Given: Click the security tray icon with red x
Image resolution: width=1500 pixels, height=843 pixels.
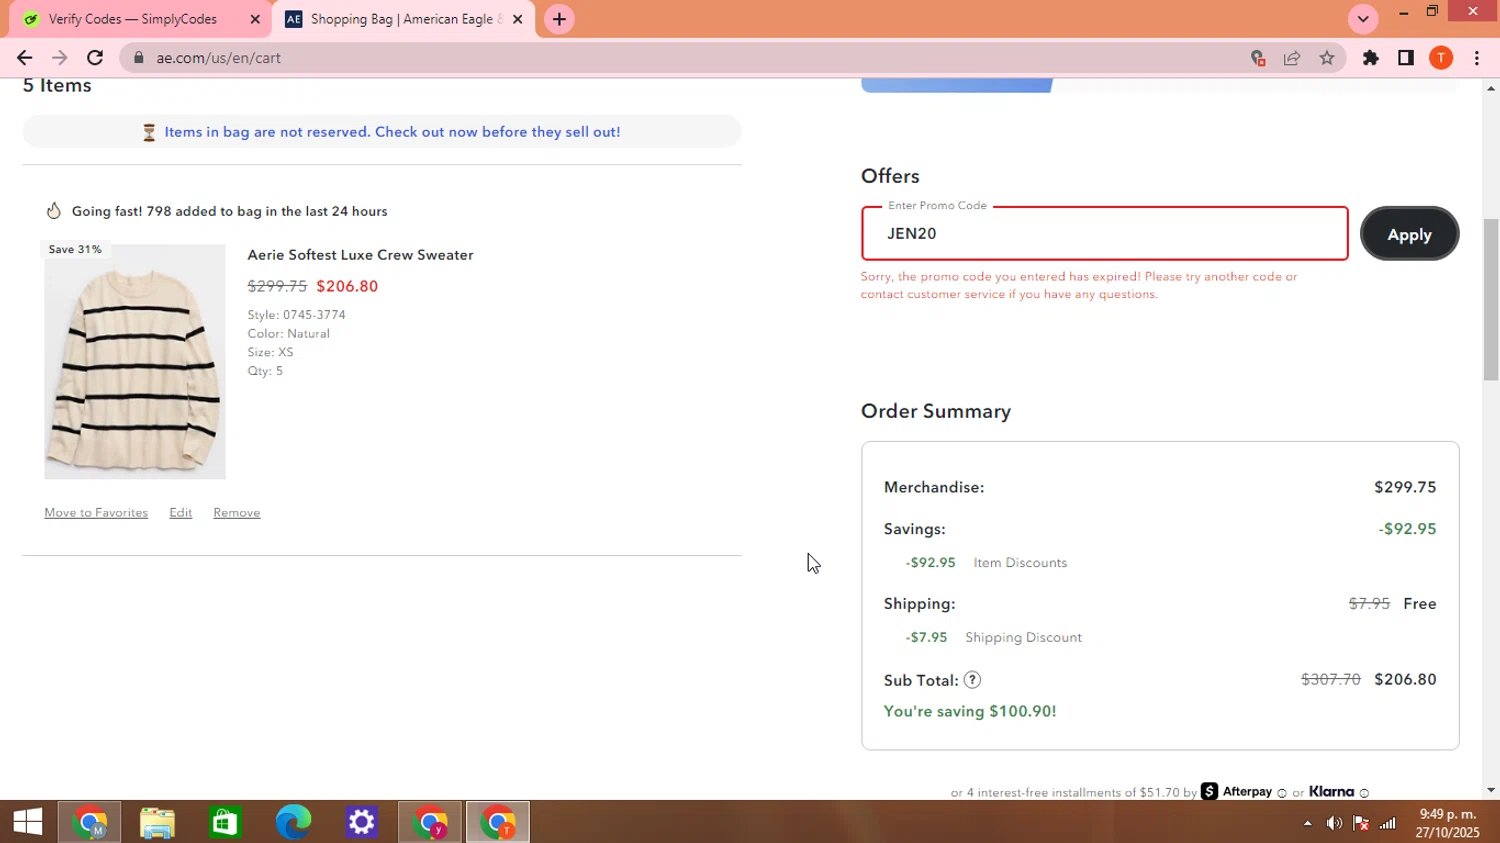Looking at the screenshot, I should point(1361,823).
